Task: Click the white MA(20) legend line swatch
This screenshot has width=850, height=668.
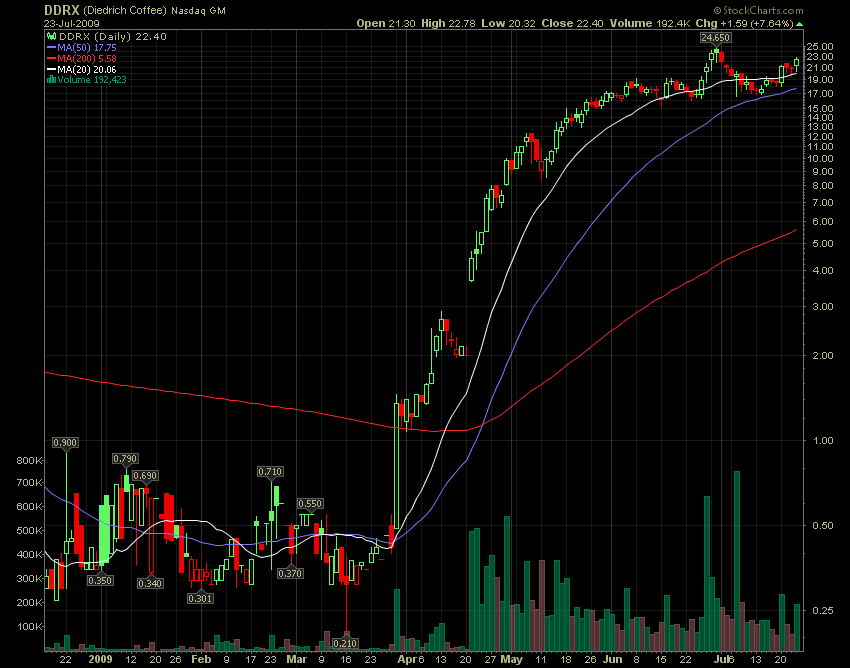Action: tap(51, 69)
